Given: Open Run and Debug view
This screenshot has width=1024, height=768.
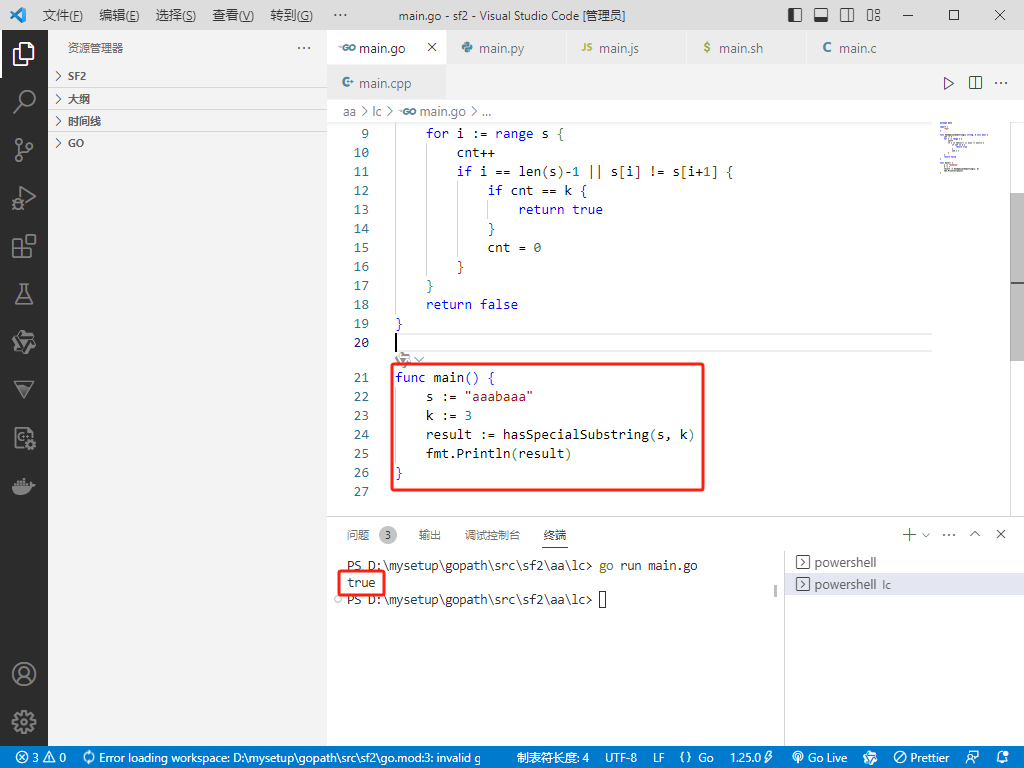Looking at the screenshot, I should coord(24,198).
